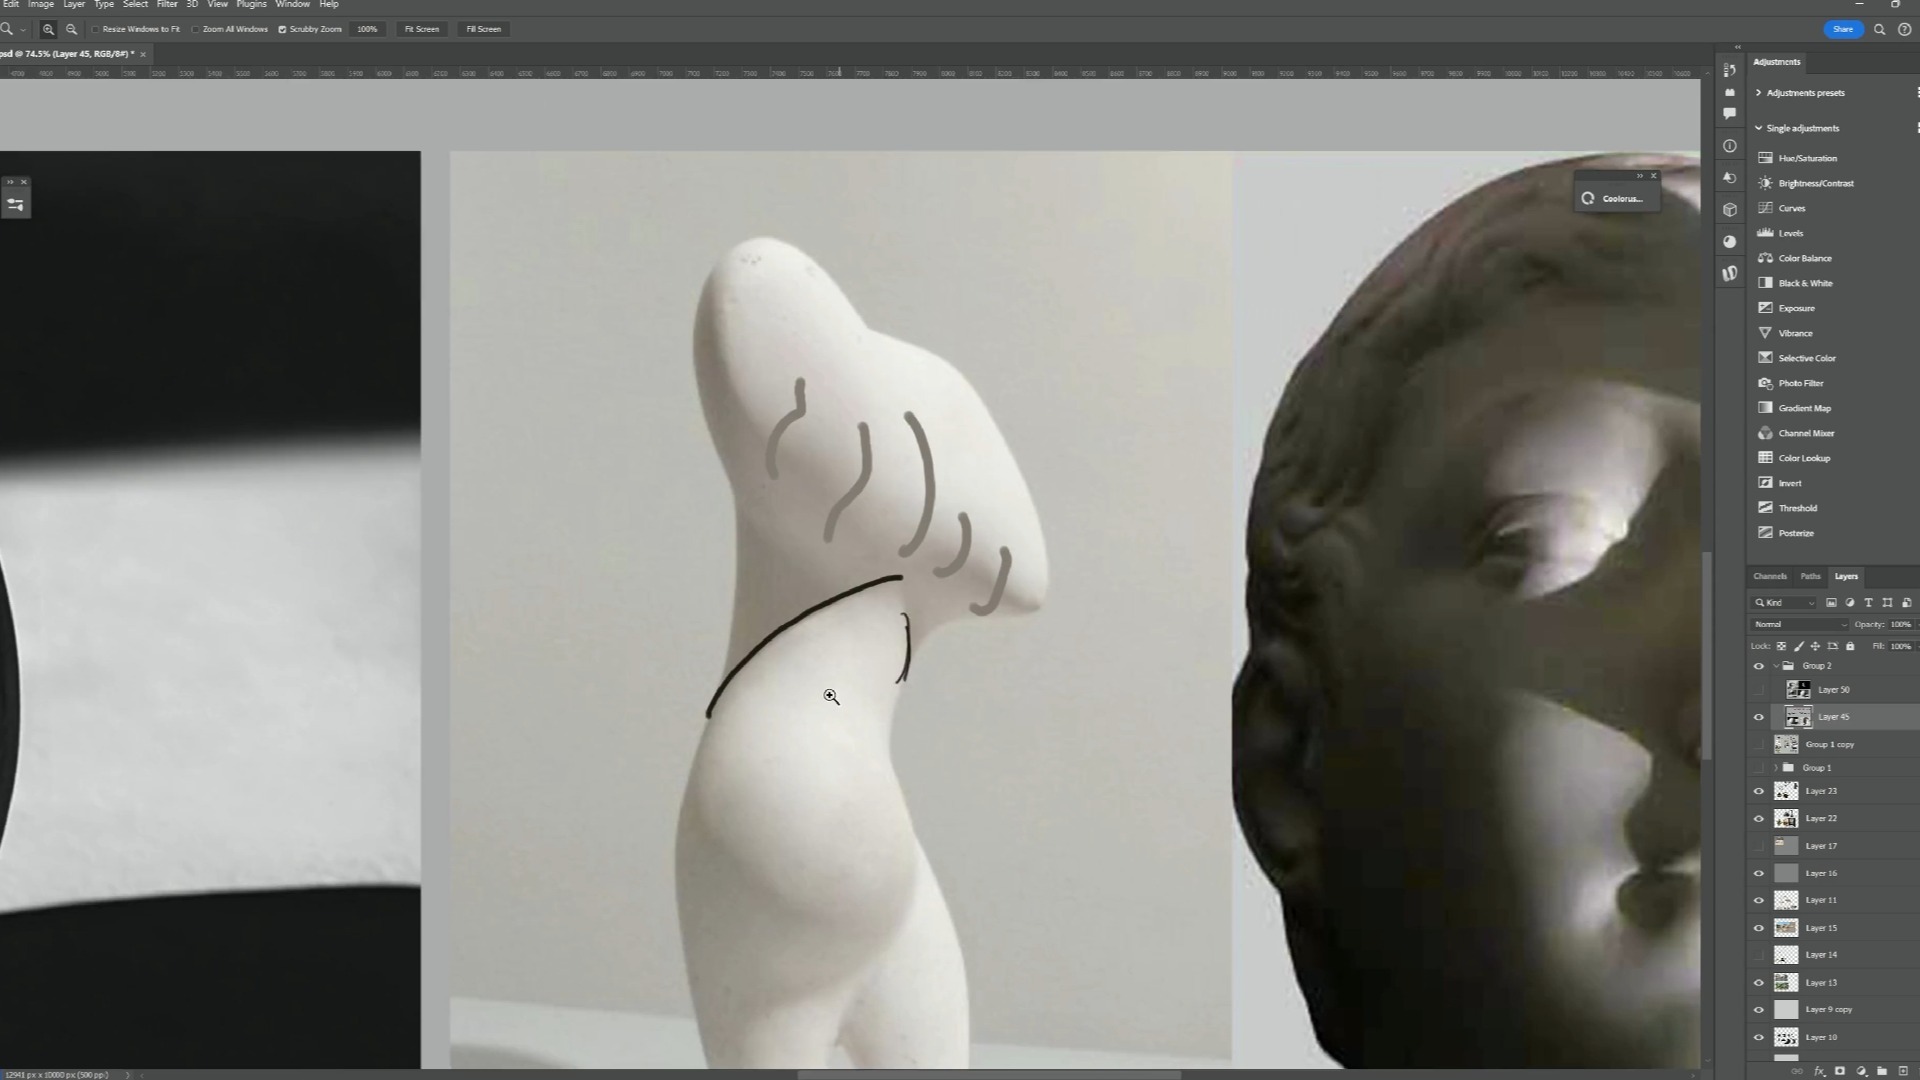The height and width of the screenshot is (1080, 1920).
Task: Show Layer 17 visibility box
Action: pos(1759,846)
